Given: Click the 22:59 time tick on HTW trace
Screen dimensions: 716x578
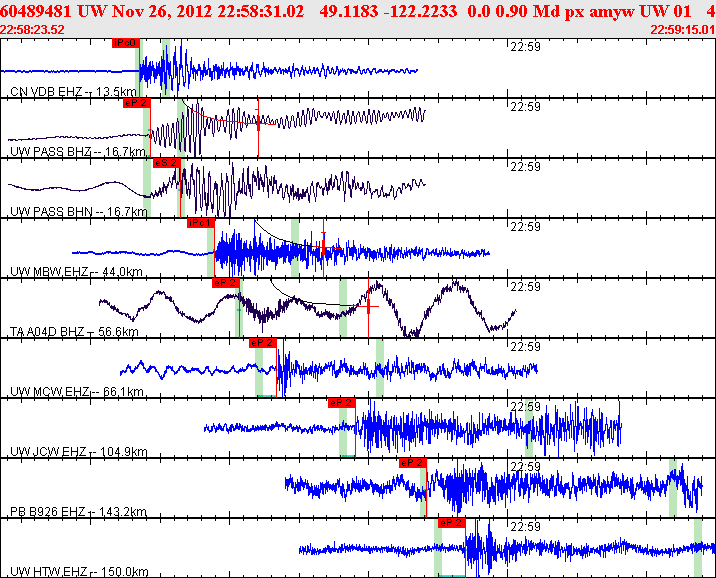Looking at the screenshot, I should pyautogui.click(x=525, y=526).
